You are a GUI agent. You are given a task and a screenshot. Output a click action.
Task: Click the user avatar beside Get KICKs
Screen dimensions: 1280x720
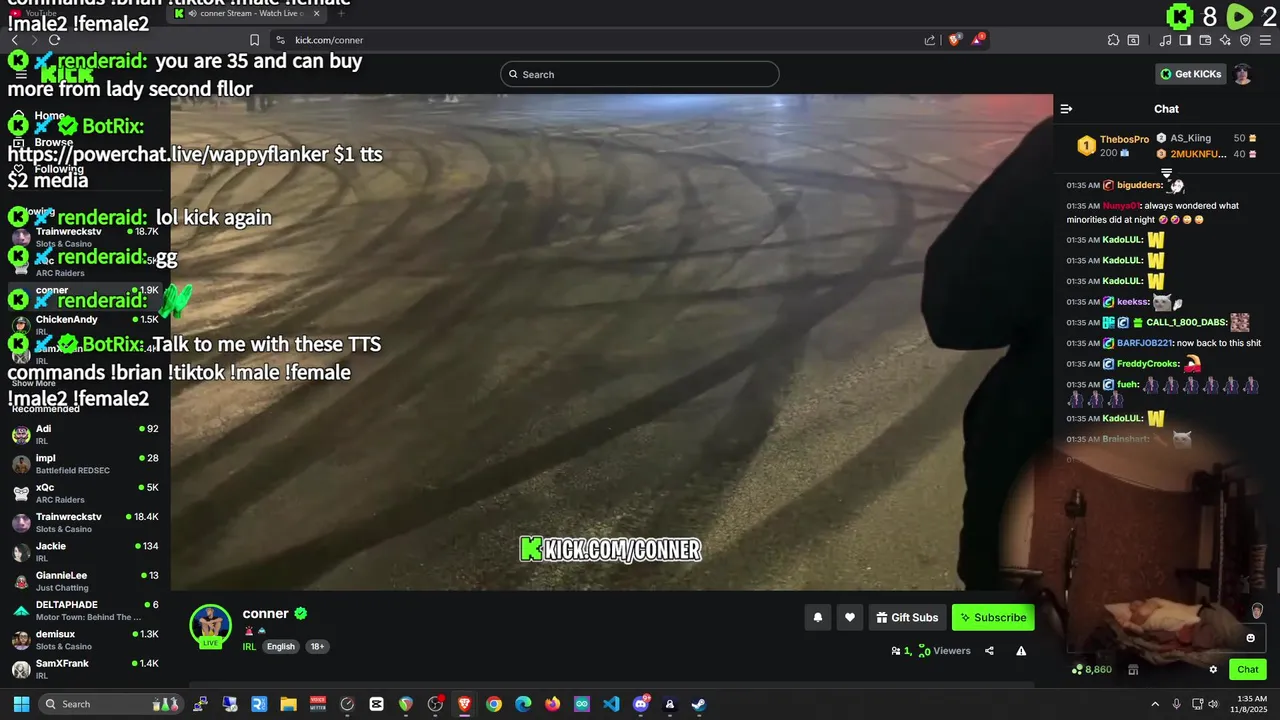[x=1242, y=74]
